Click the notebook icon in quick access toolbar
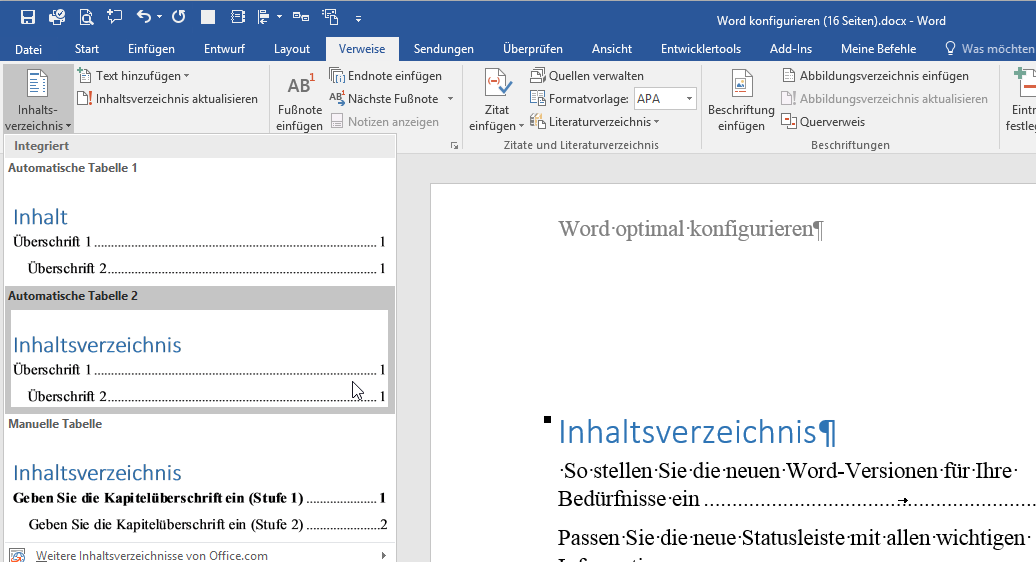Image resolution: width=1036 pixels, height=562 pixels. (237, 17)
